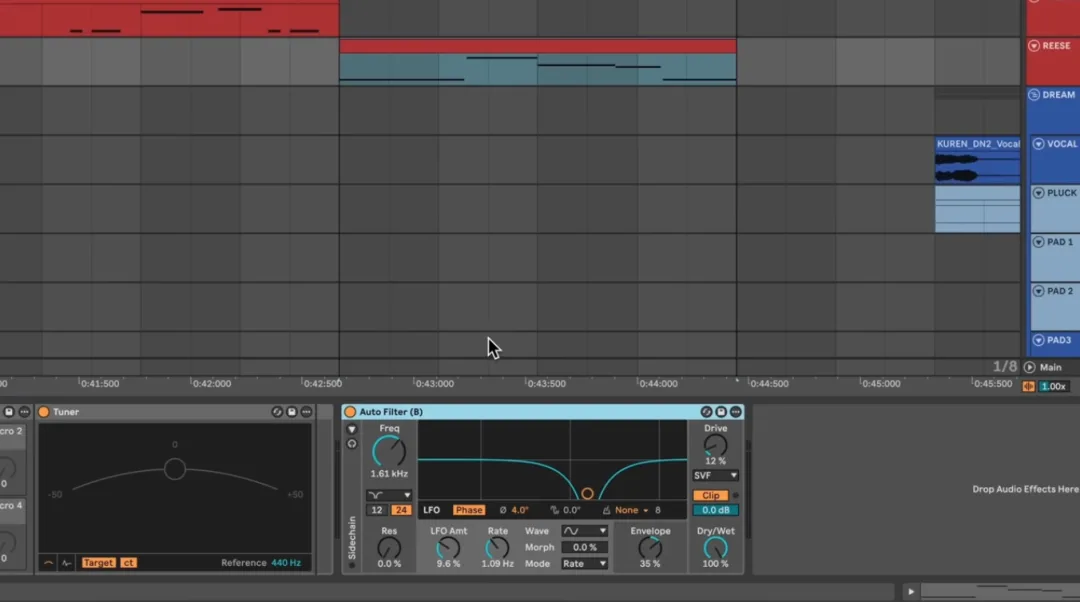The image size is (1080, 602).
Task: Collapse the Auto Filter sidechain triangle toggle
Action: (352, 429)
